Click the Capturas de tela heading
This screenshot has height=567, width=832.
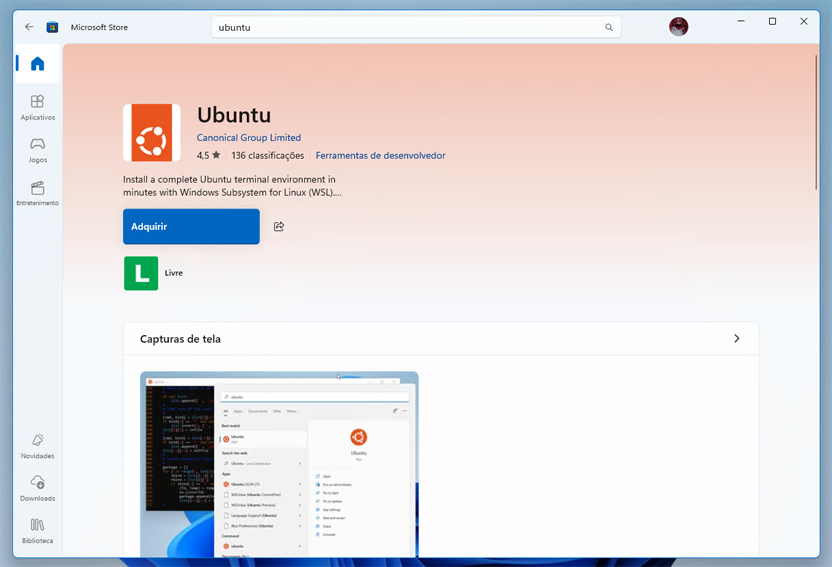pyautogui.click(x=180, y=339)
